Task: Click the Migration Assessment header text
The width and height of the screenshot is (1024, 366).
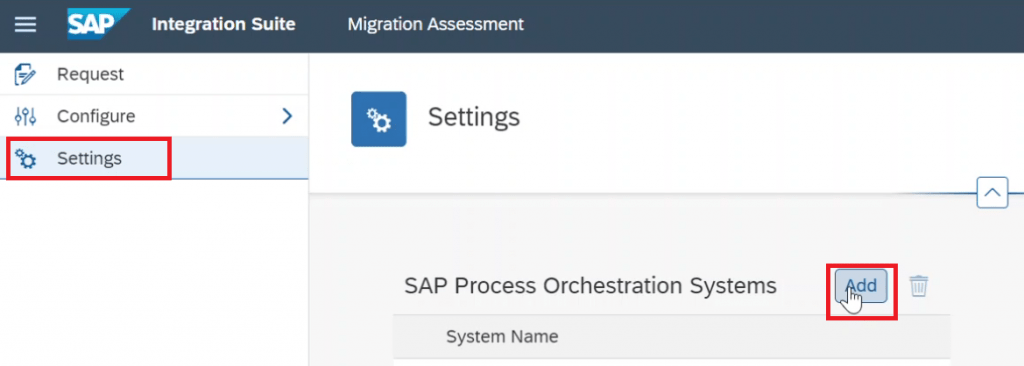Action: coord(436,24)
